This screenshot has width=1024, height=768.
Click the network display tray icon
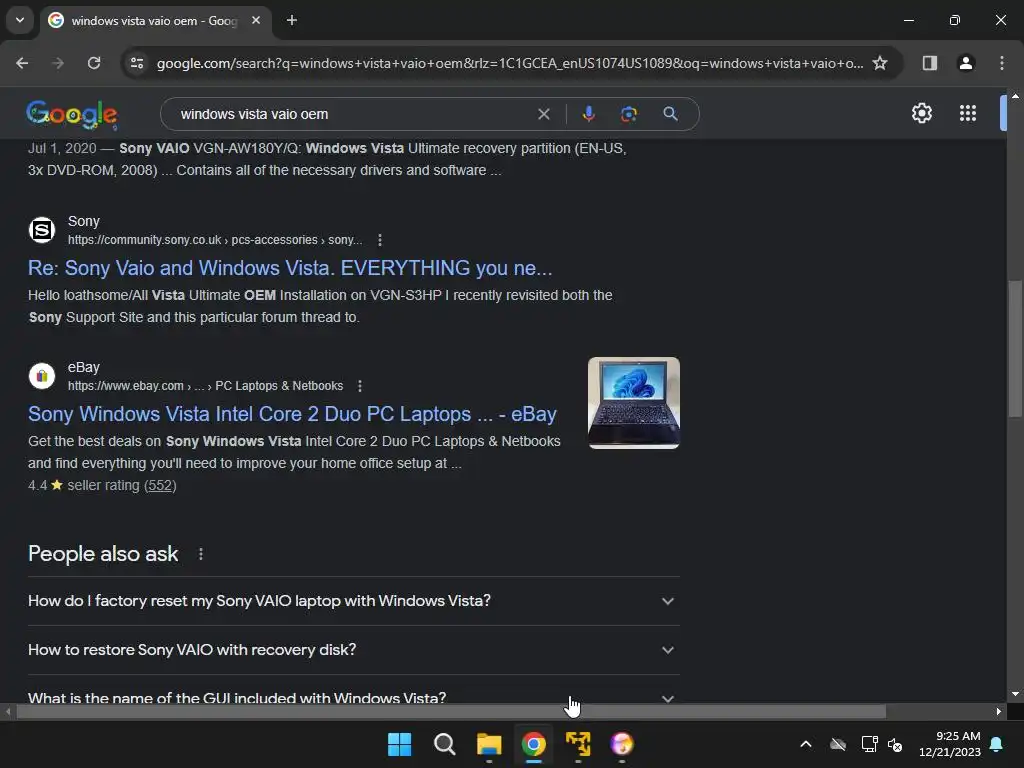click(869, 744)
